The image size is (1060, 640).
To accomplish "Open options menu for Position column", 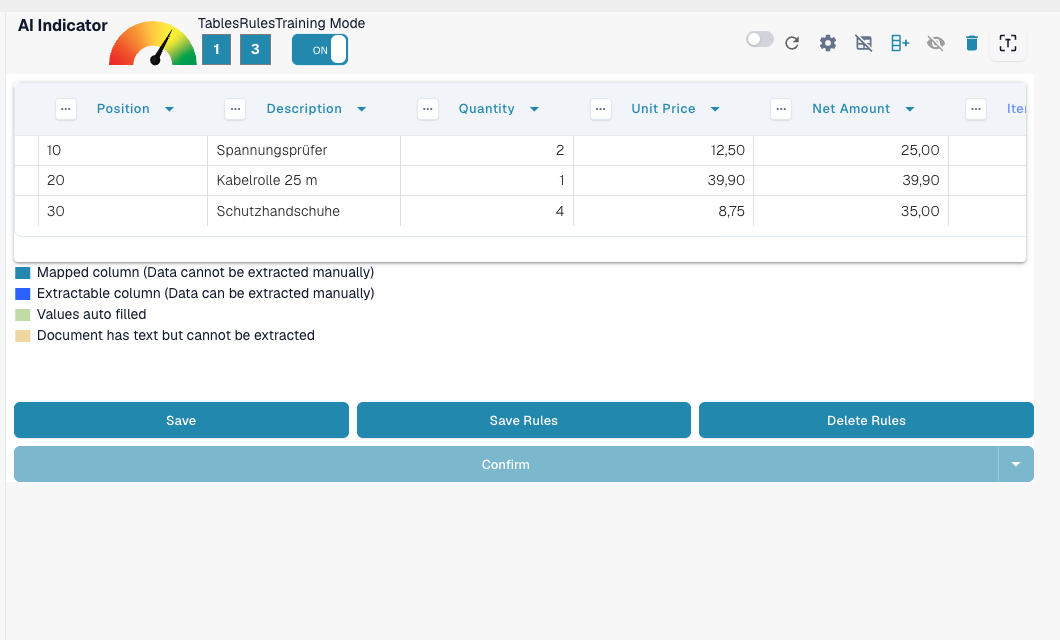I will point(66,109).
